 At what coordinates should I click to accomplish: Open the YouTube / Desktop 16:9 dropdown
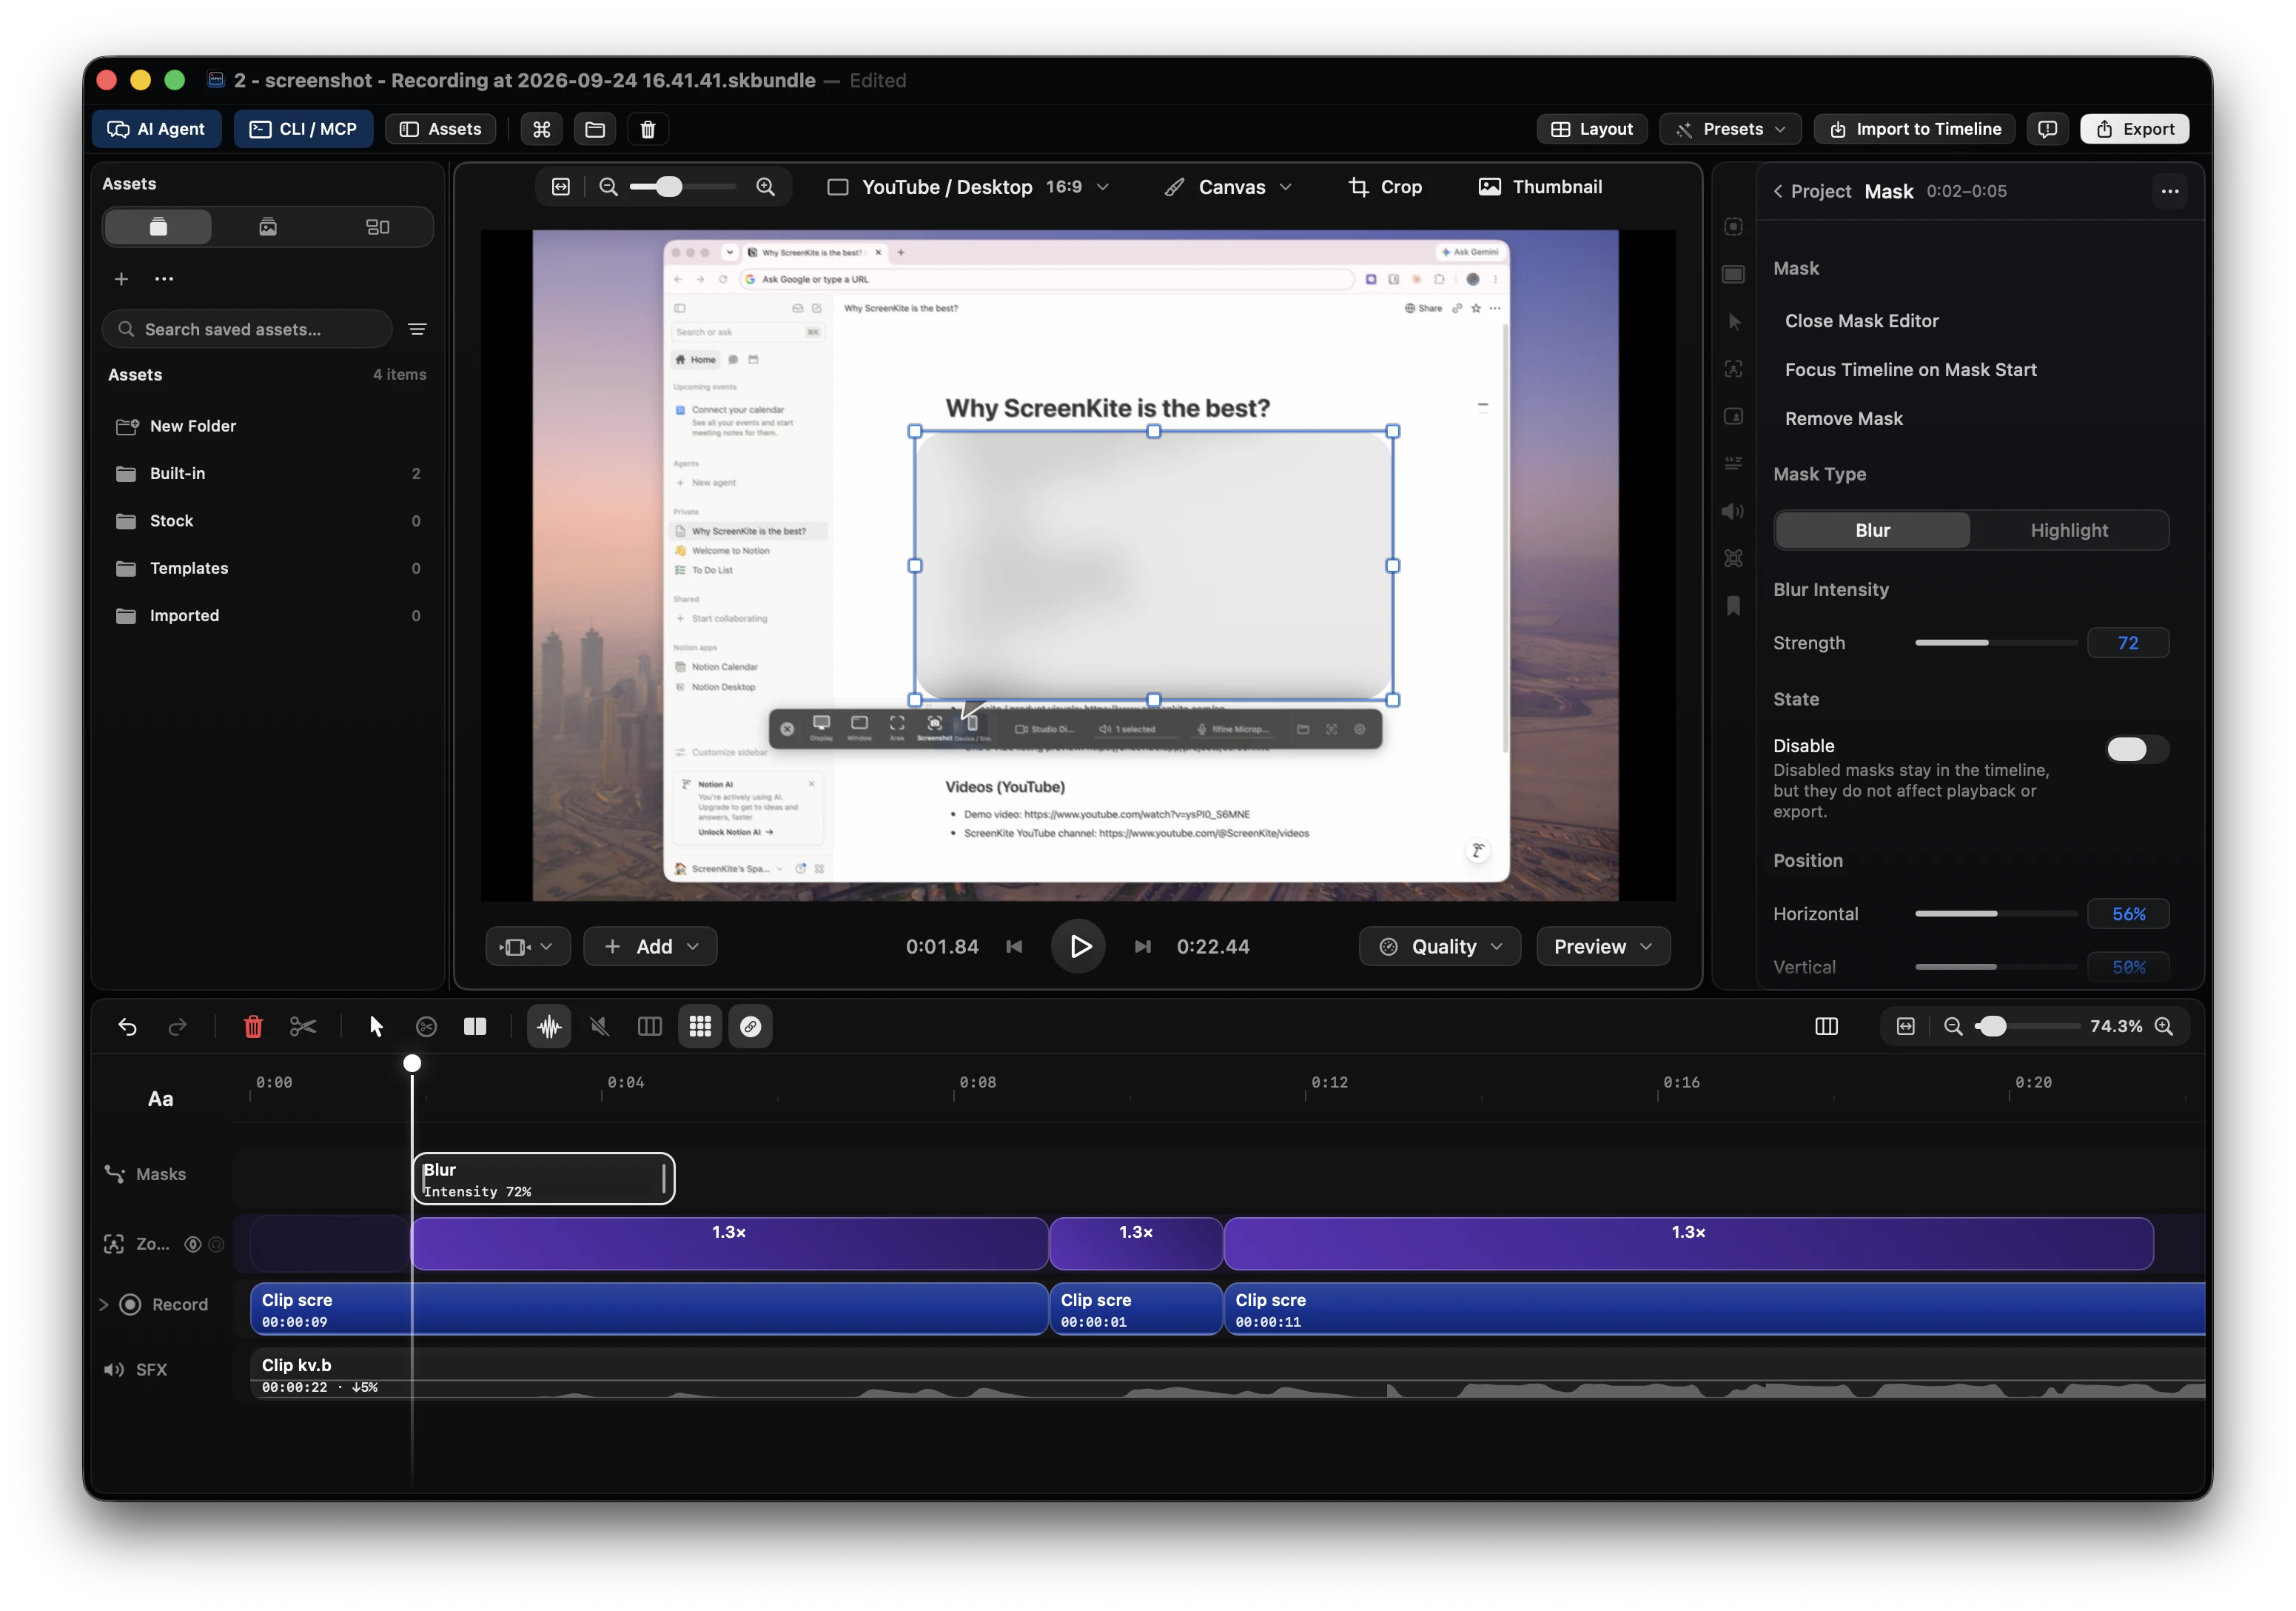[968, 187]
